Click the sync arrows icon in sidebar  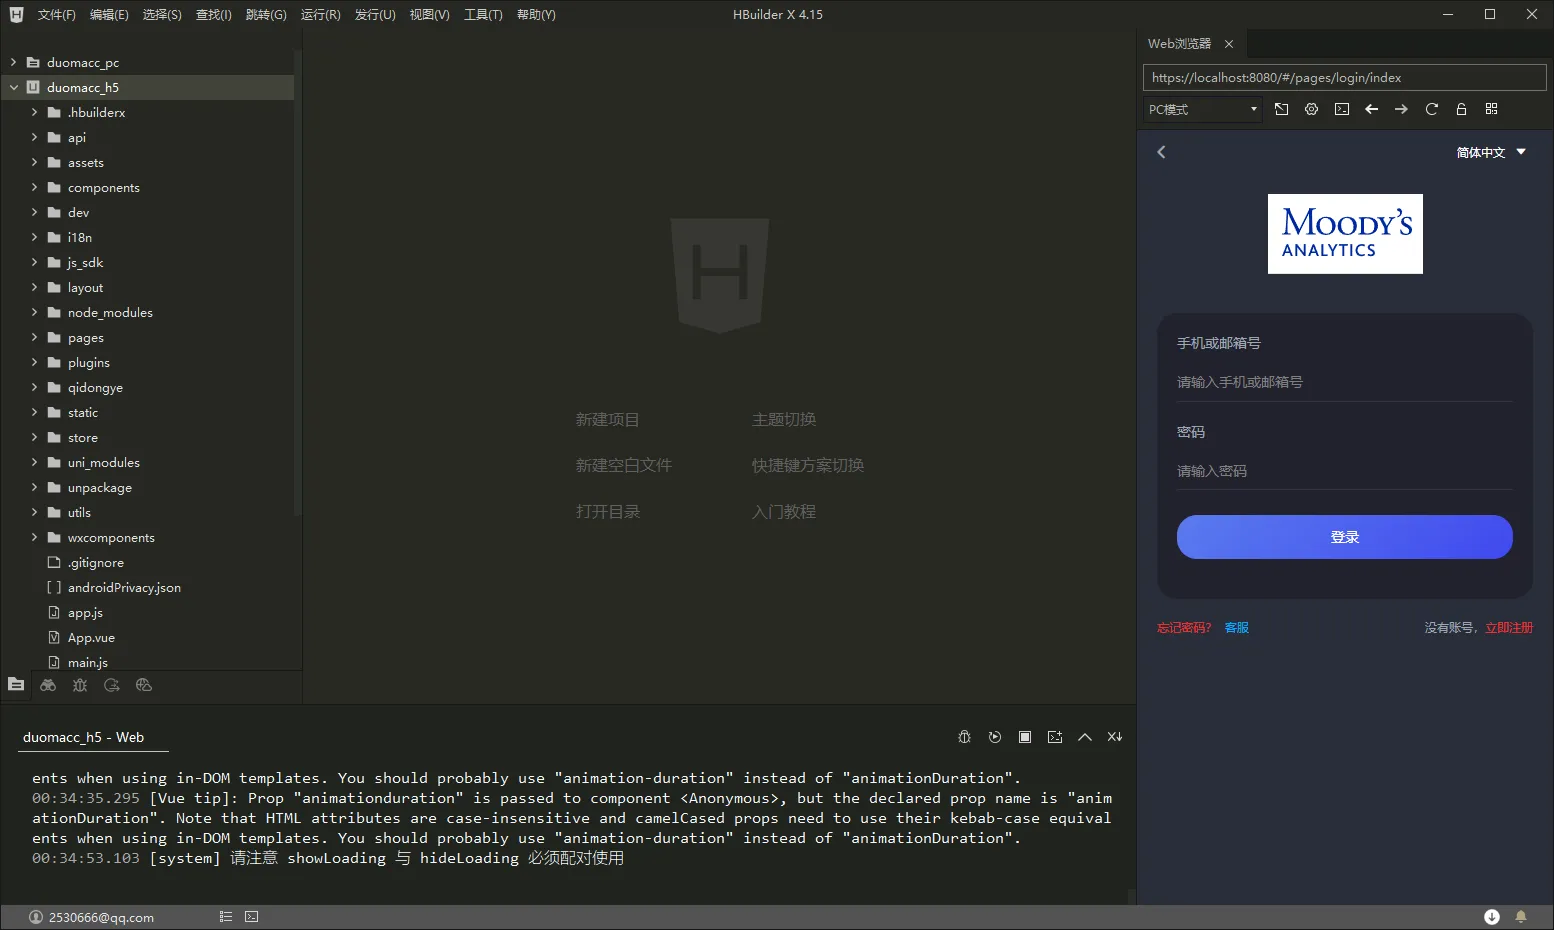coord(112,685)
